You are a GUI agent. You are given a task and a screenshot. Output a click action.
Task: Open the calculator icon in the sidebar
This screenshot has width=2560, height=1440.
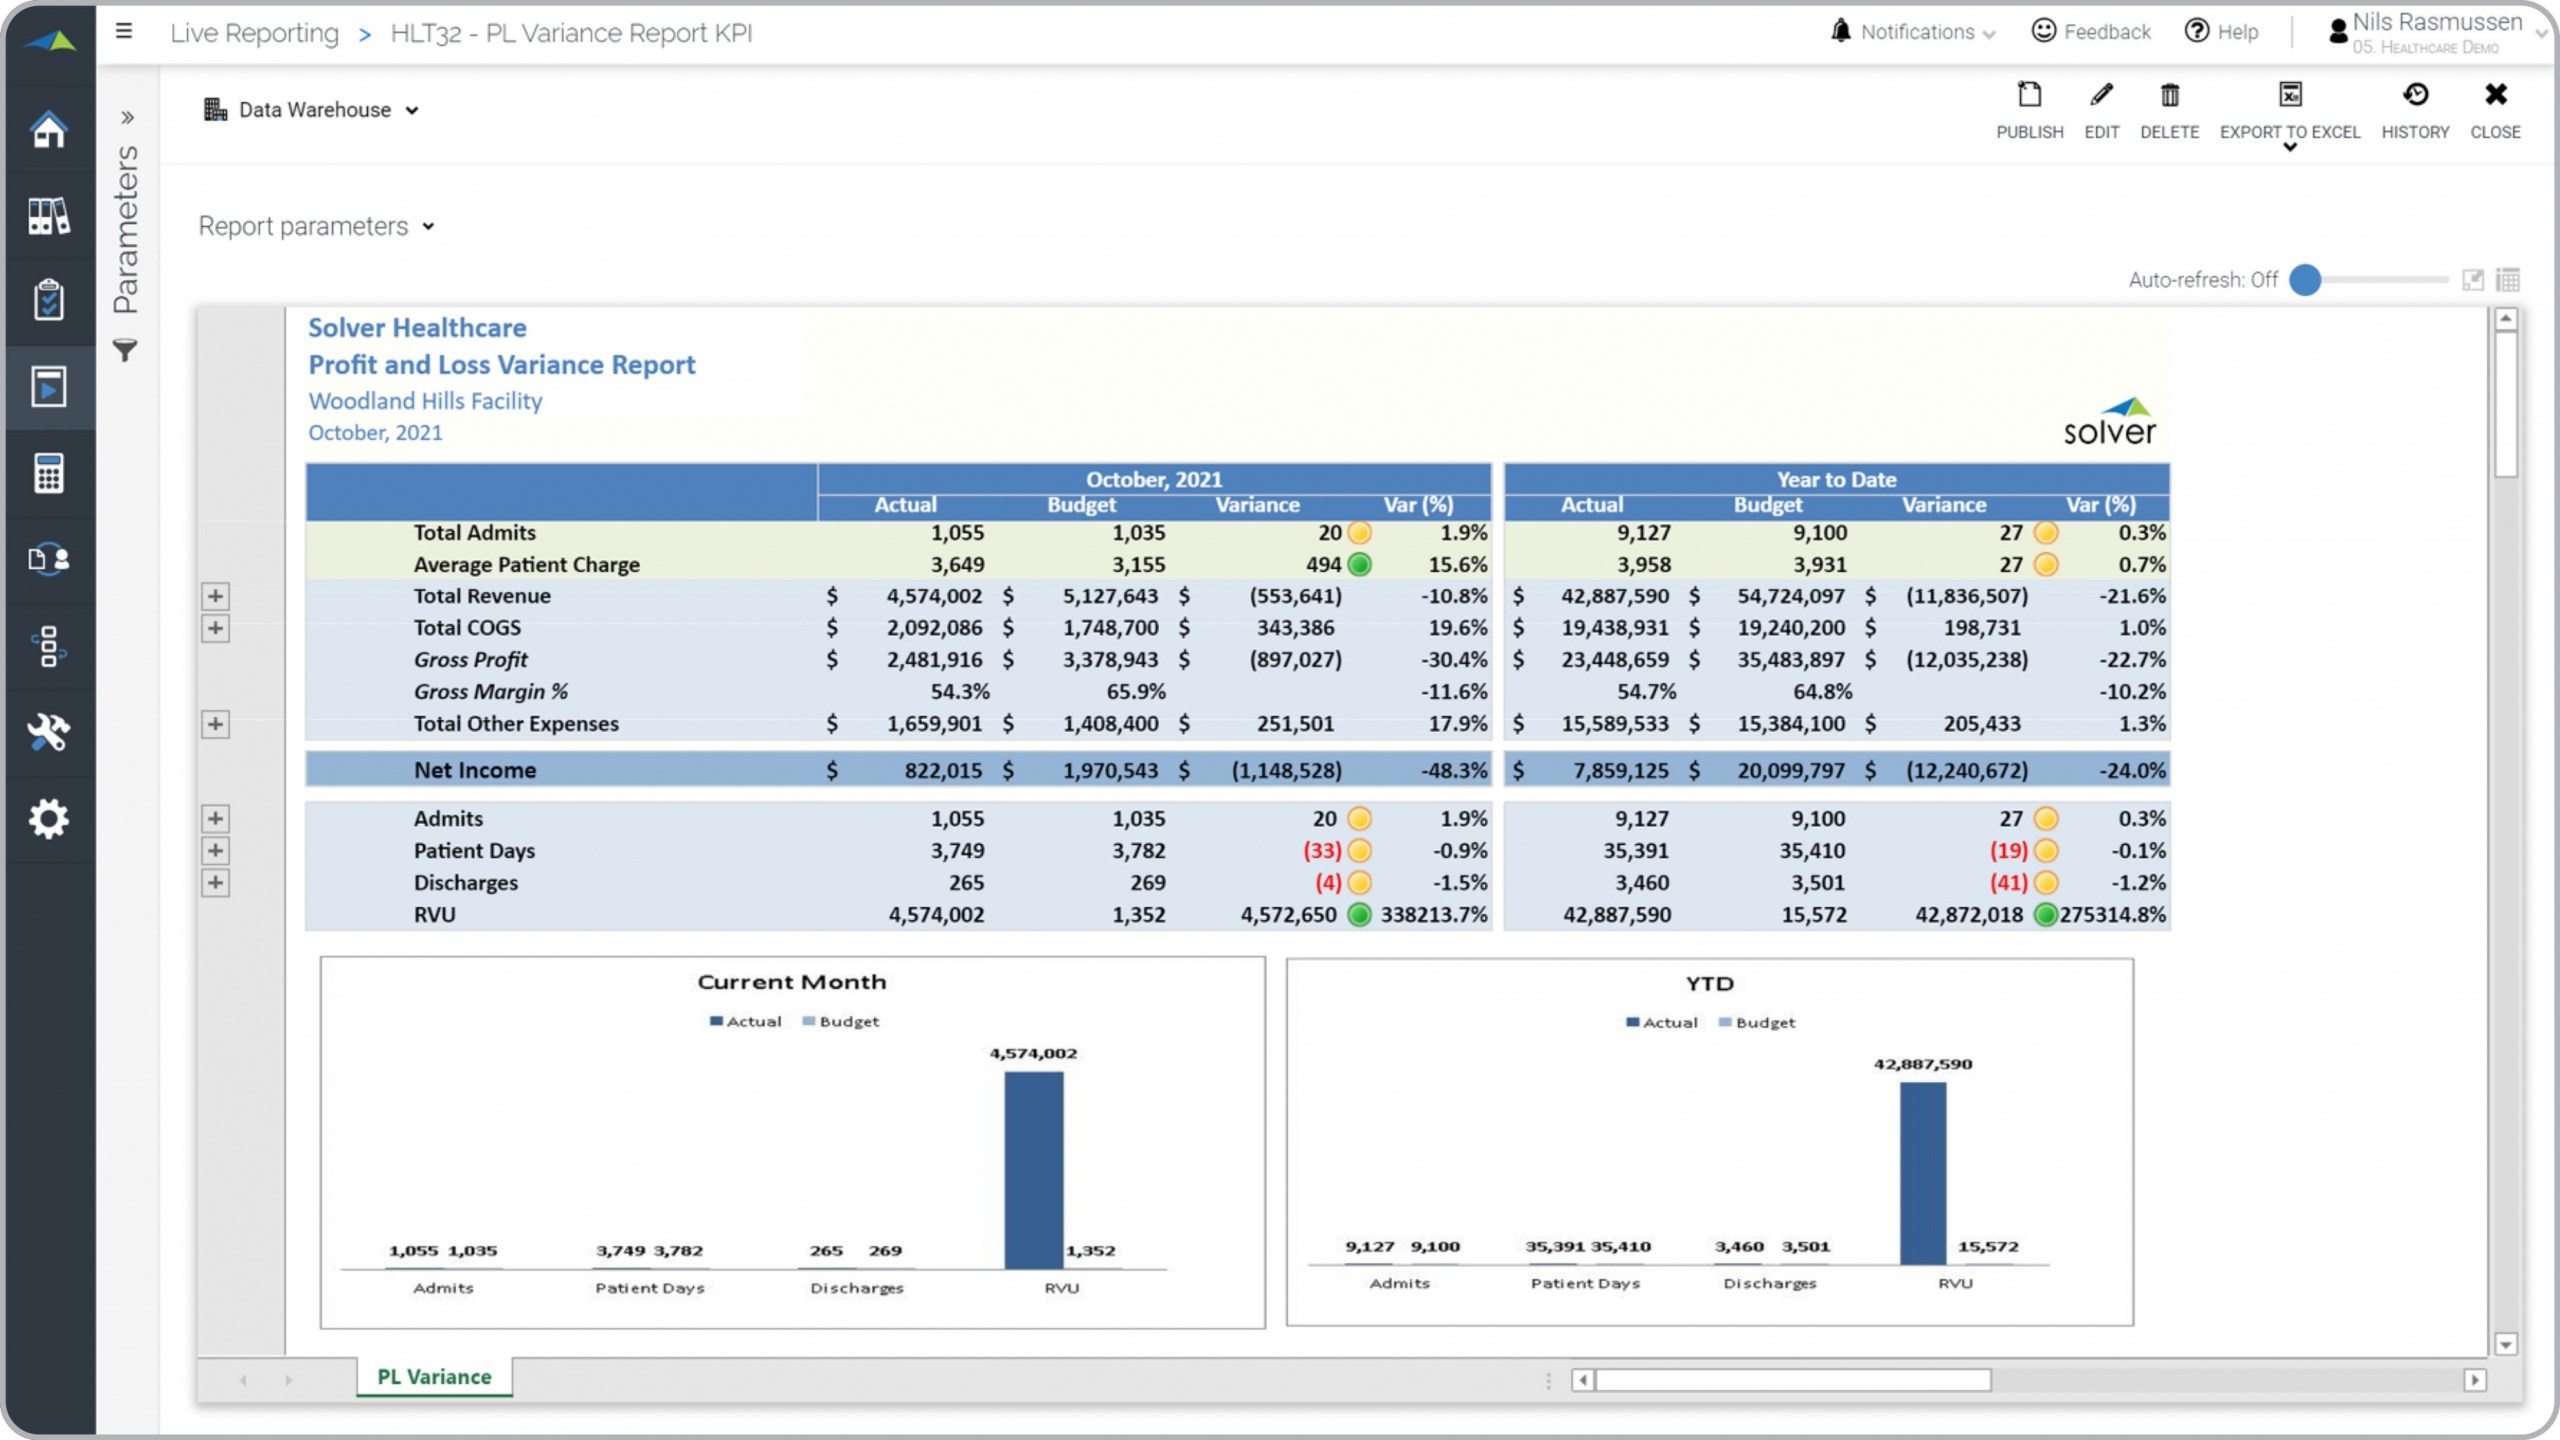coord(48,473)
